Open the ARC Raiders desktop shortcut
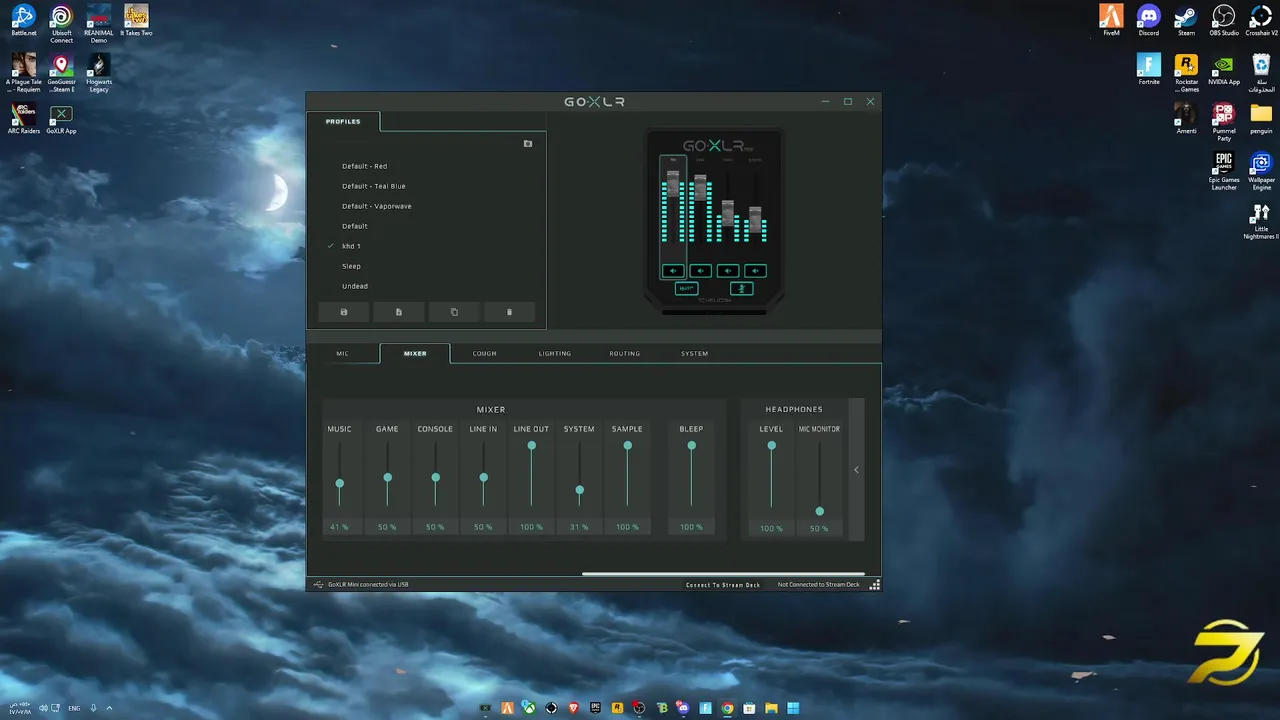 24,118
